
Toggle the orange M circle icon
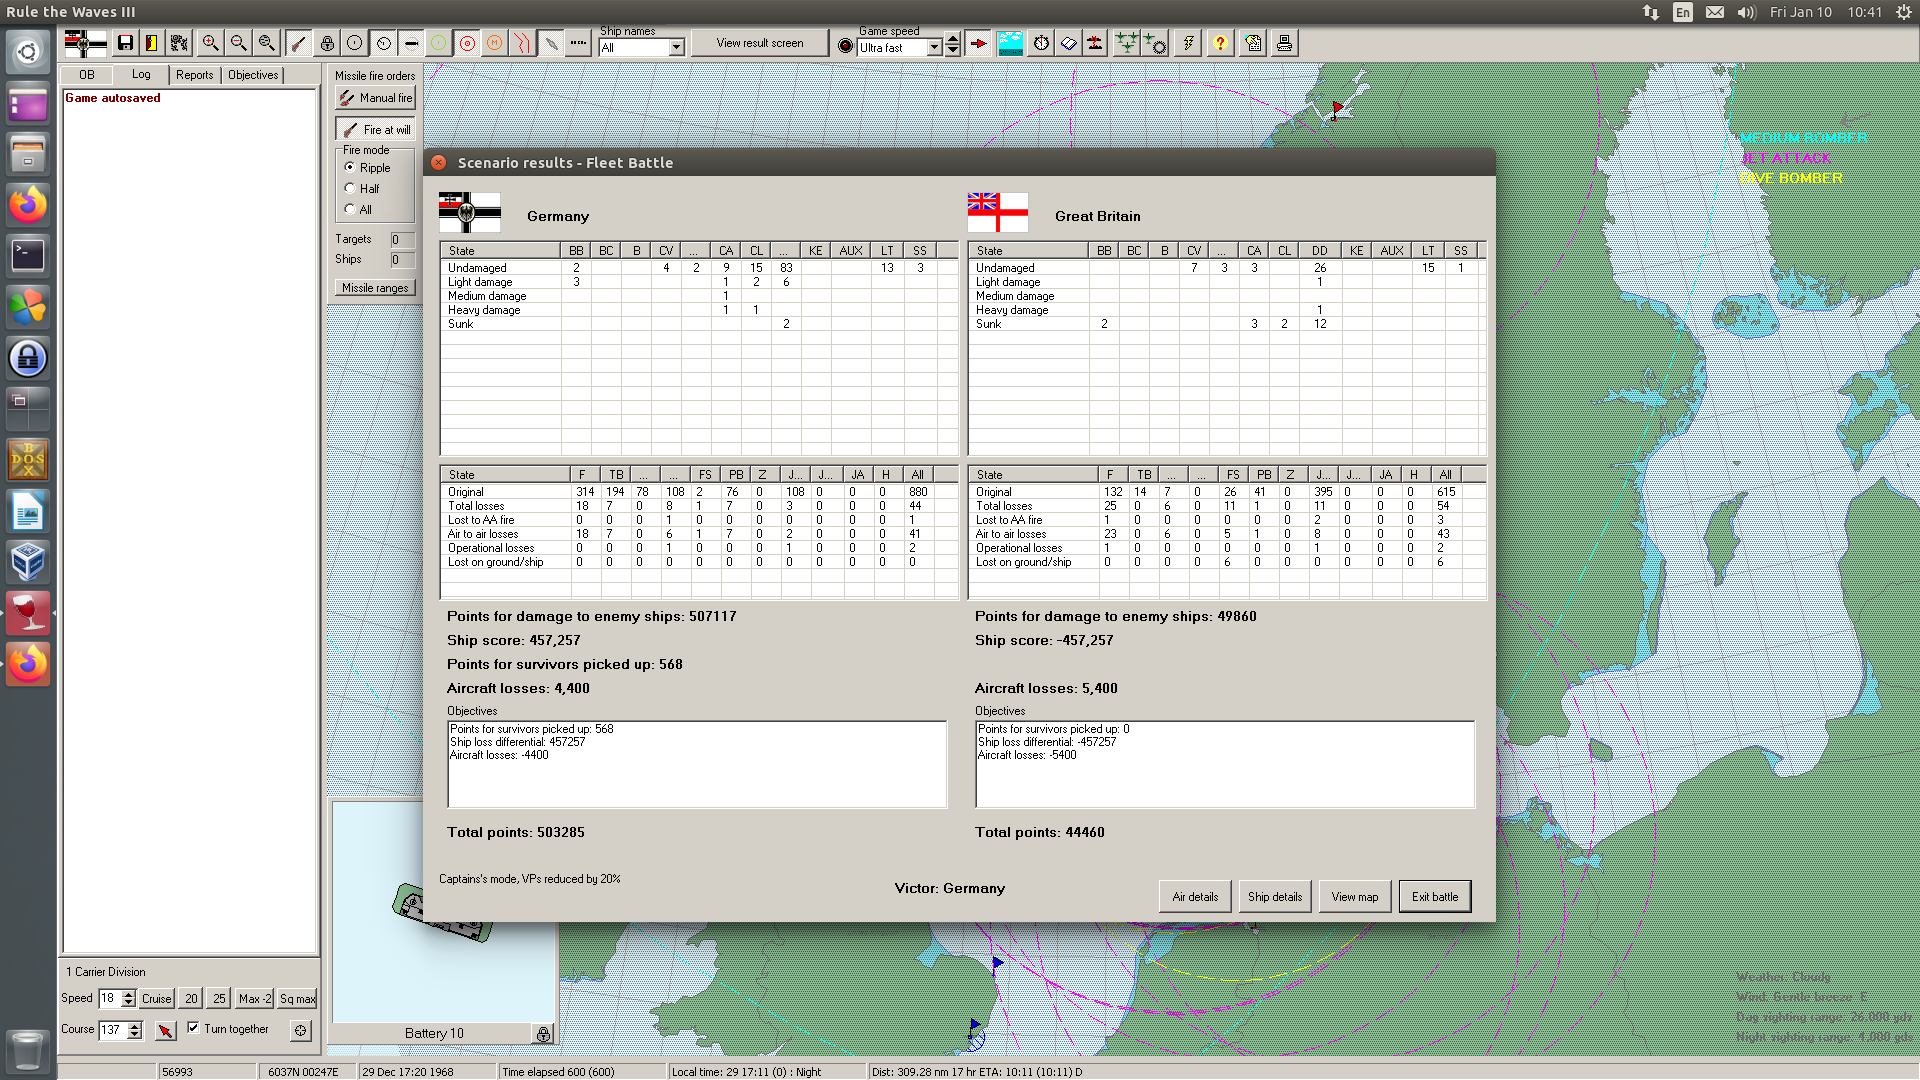(x=494, y=43)
